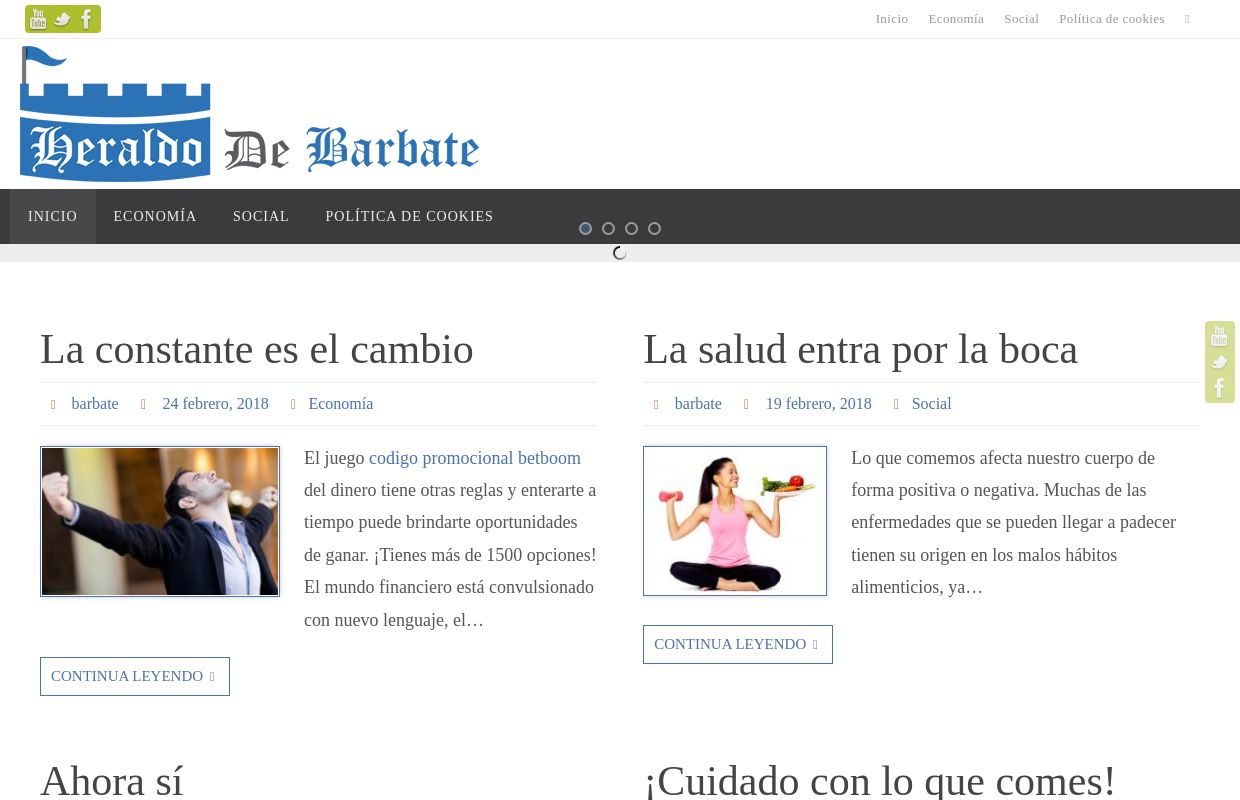Image resolution: width=1240 pixels, height=800 pixels.
Task: Click the floating YouTube icon on the right edge
Action: coord(1219,336)
